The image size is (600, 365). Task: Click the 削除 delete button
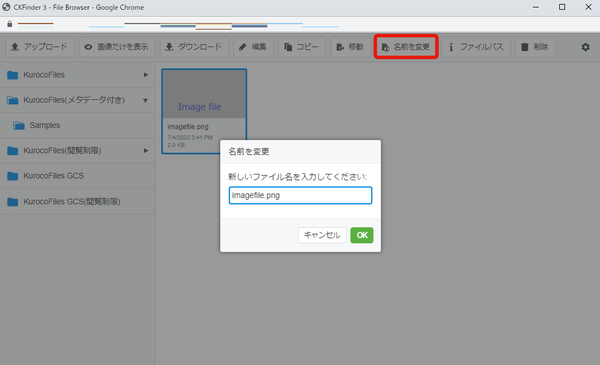point(535,47)
